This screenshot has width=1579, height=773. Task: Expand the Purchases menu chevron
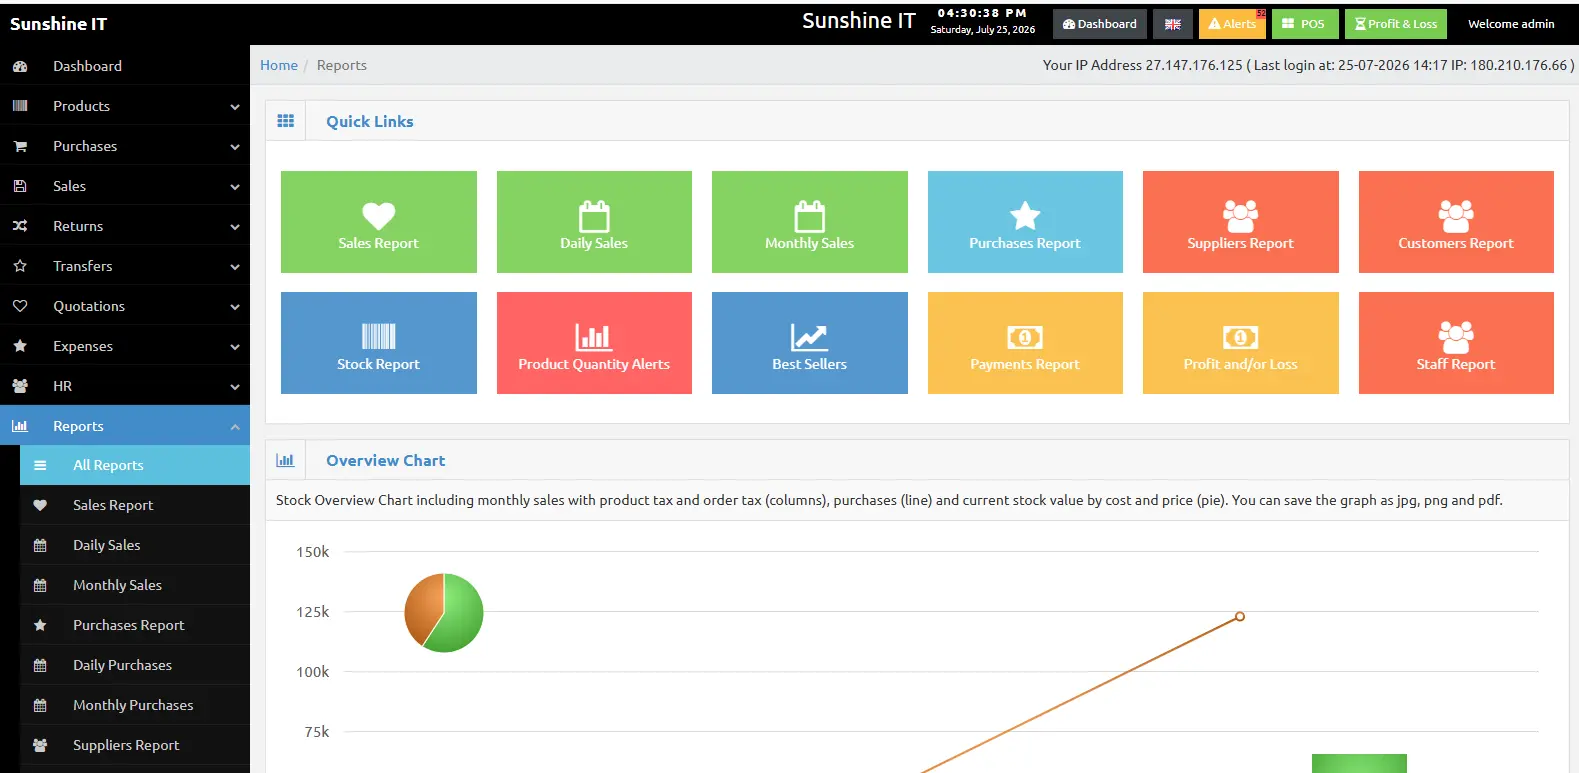pyautogui.click(x=235, y=147)
